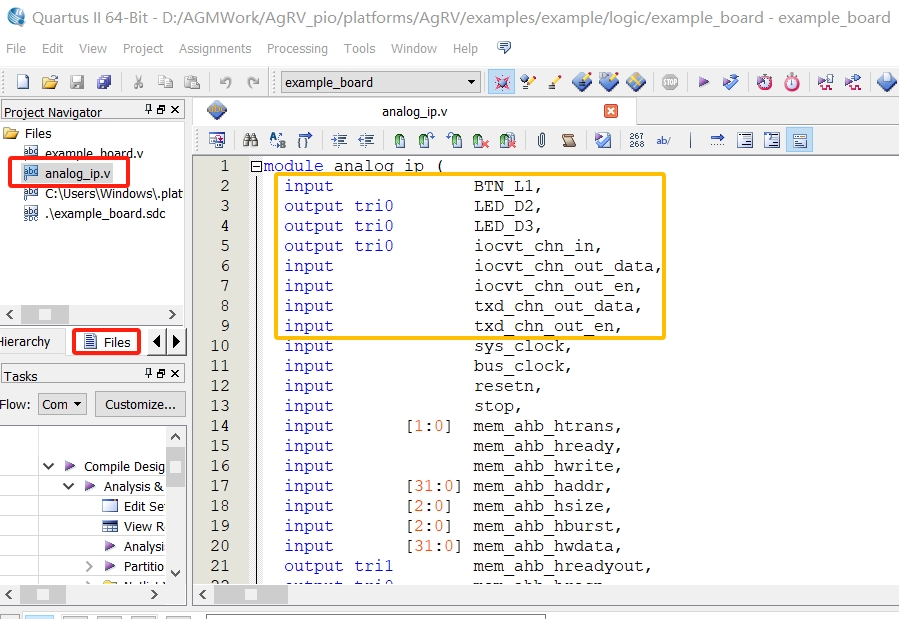The image size is (899, 619).
Task: Click the Redo arrow icon
Action: click(x=253, y=82)
